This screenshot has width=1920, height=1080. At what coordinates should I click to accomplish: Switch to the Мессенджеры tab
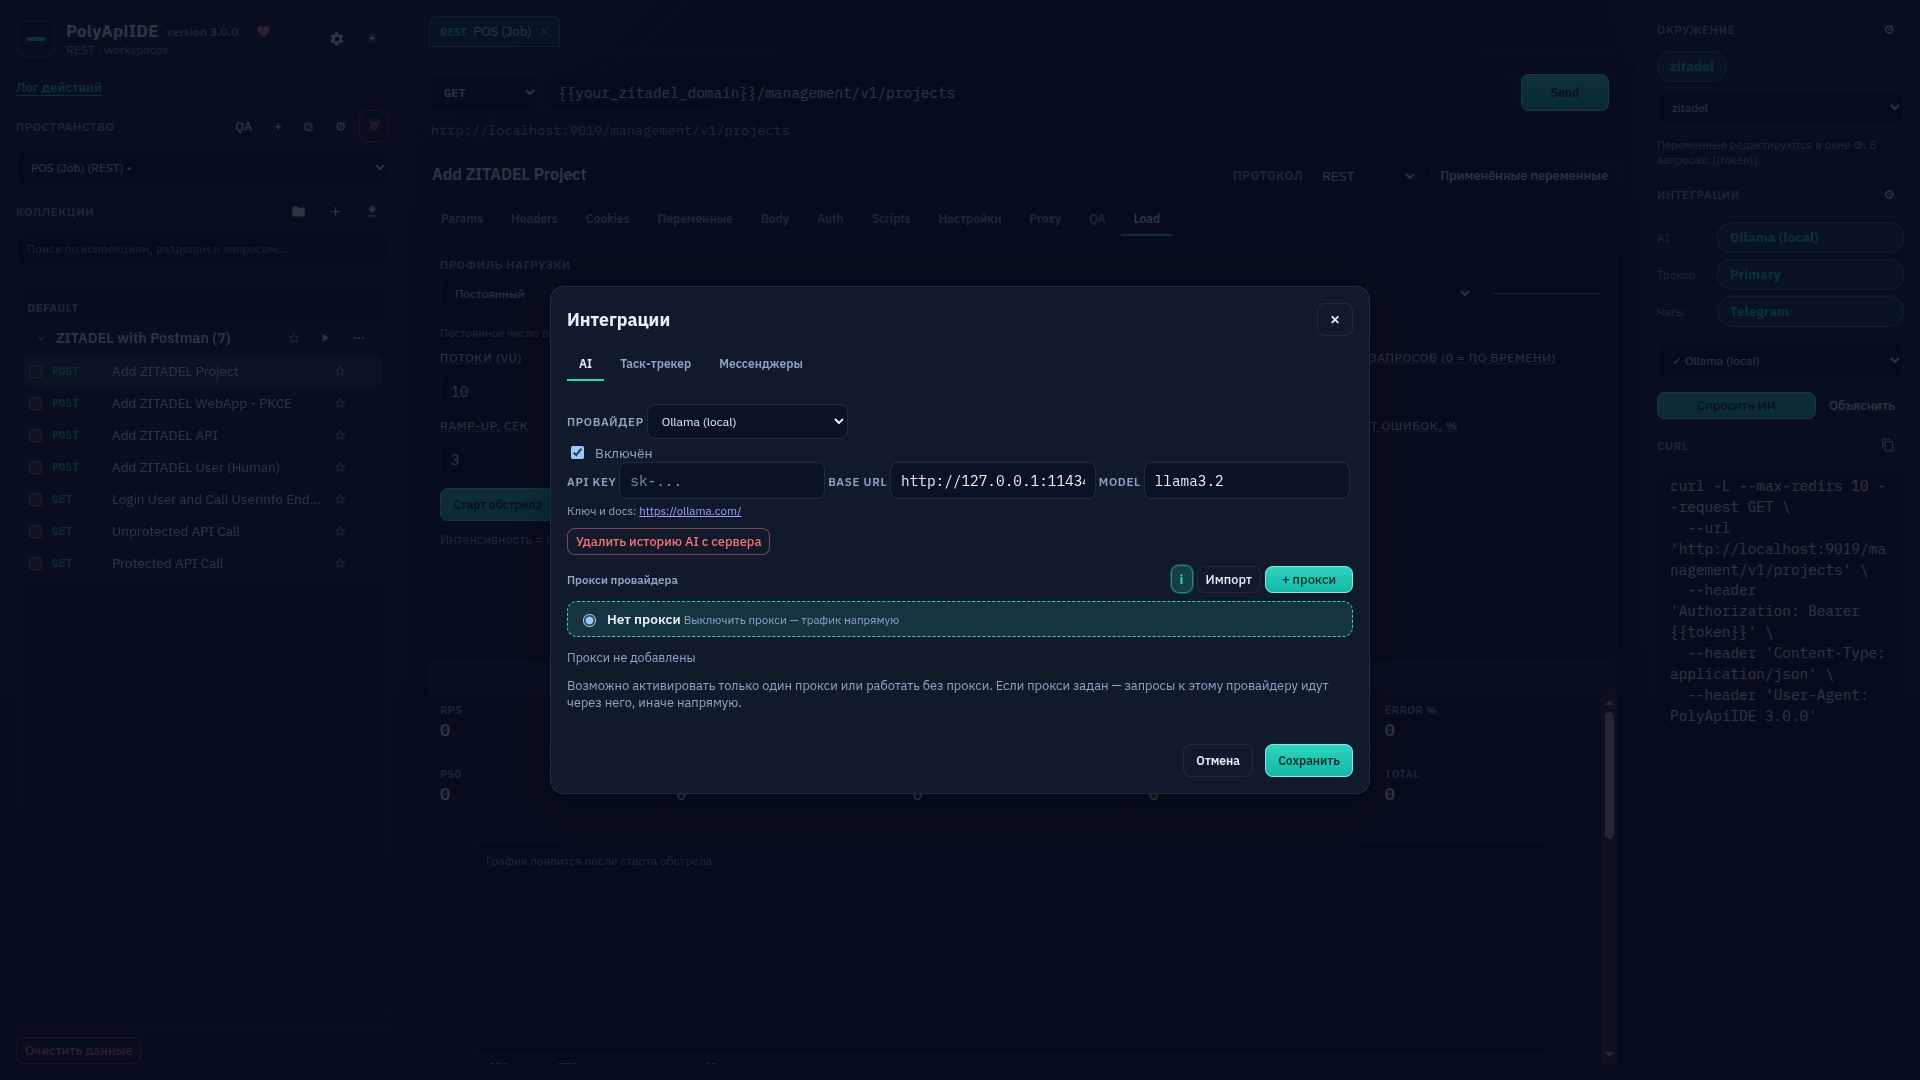tap(760, 364)
